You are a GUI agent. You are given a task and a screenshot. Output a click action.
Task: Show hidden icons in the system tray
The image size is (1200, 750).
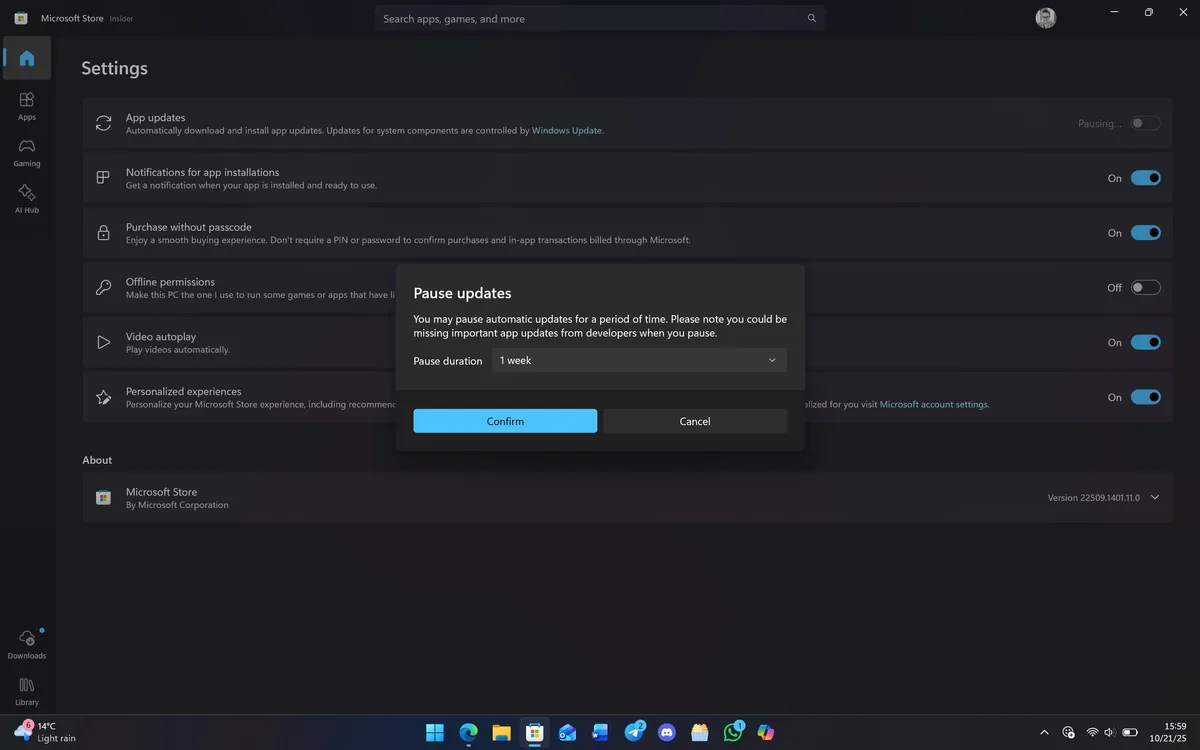[1044, 732]
